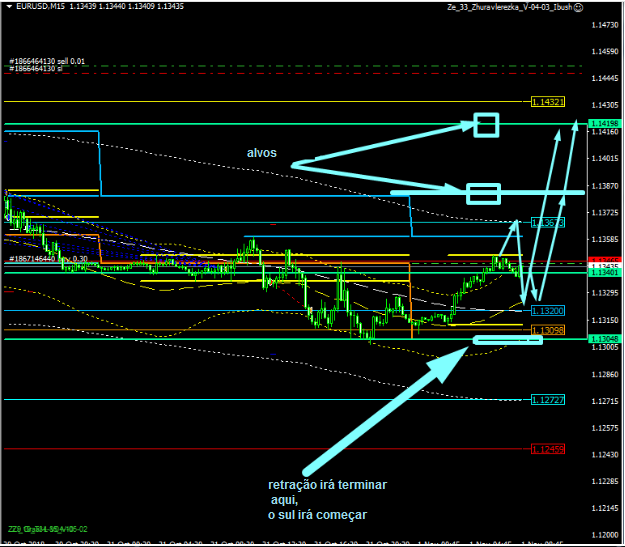Select the cyan 1.12727 price tag

(548, 400)
